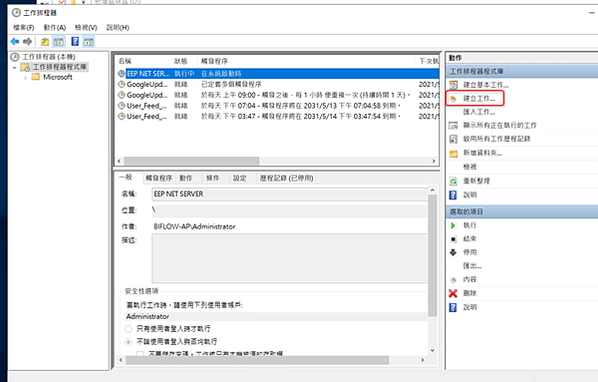Open the 說明(H) menu

tap(117, 27)
